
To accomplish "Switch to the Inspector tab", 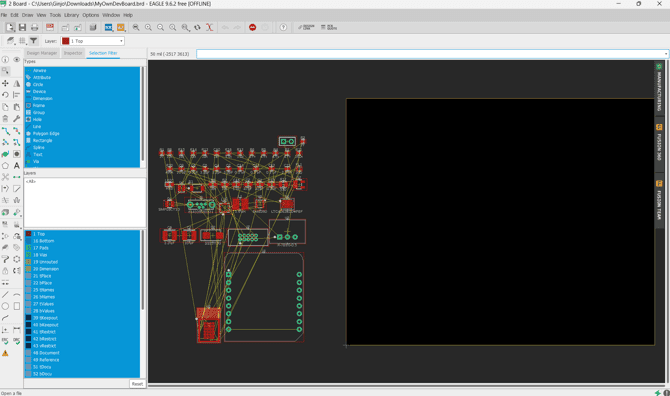I will click(x=73, y=53).
